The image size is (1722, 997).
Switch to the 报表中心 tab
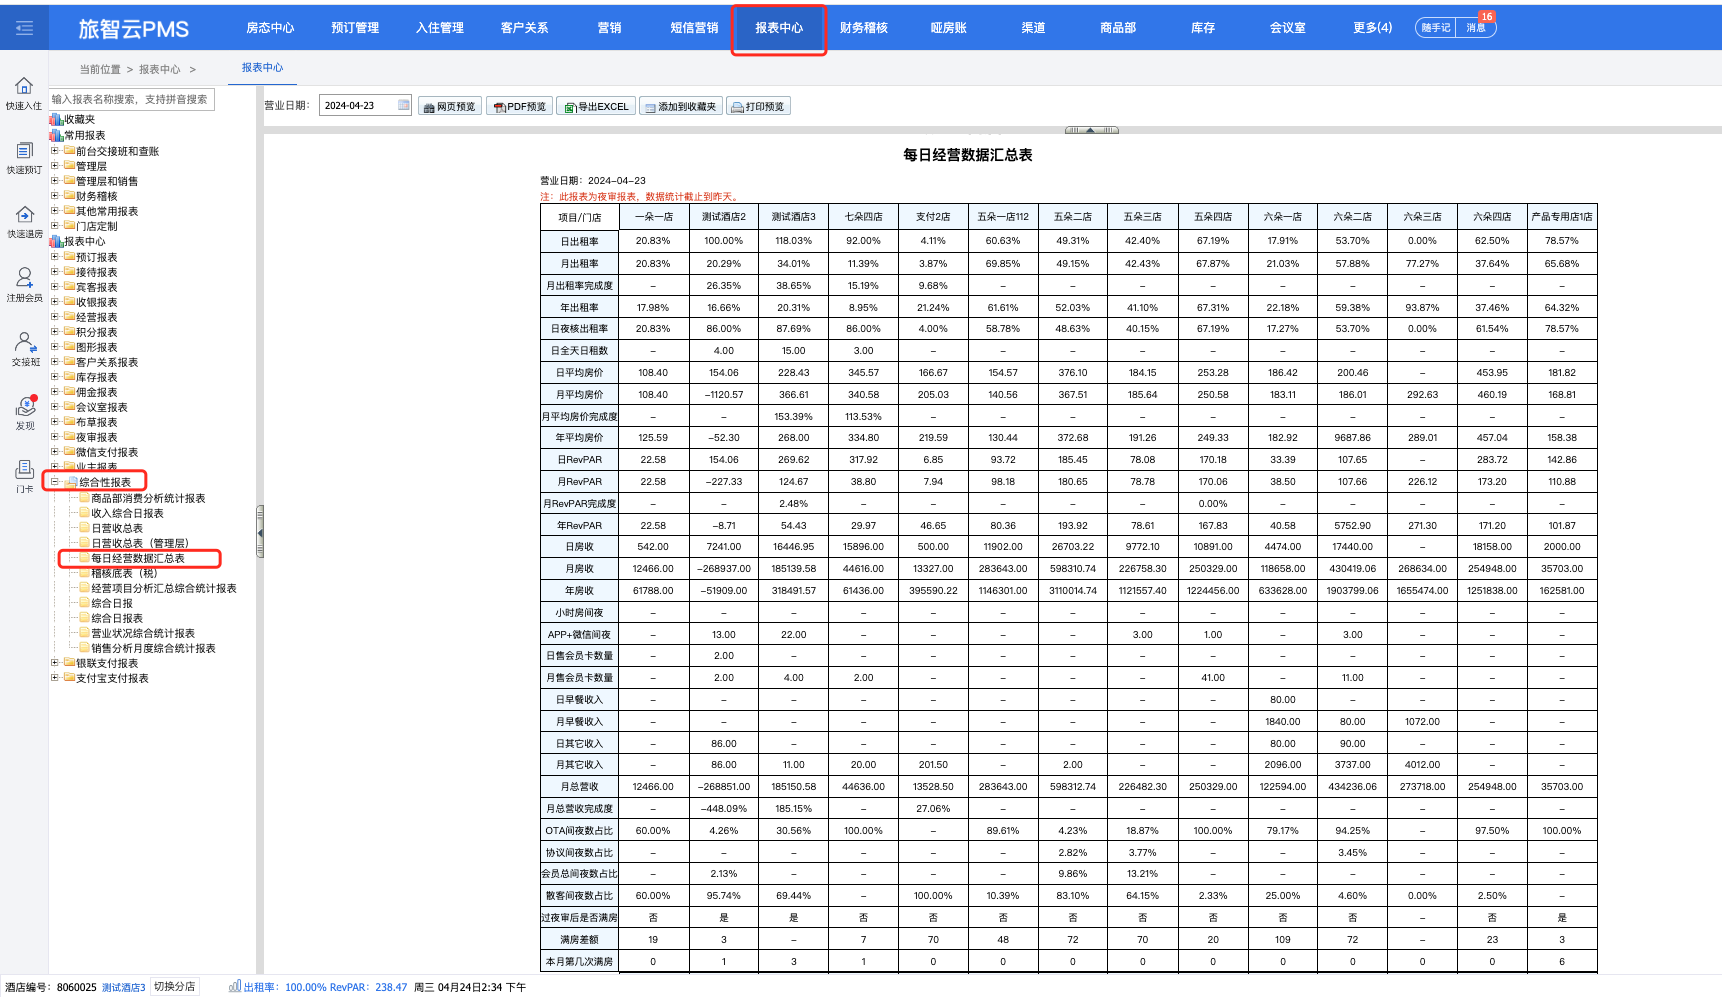[x=262, y=68]
